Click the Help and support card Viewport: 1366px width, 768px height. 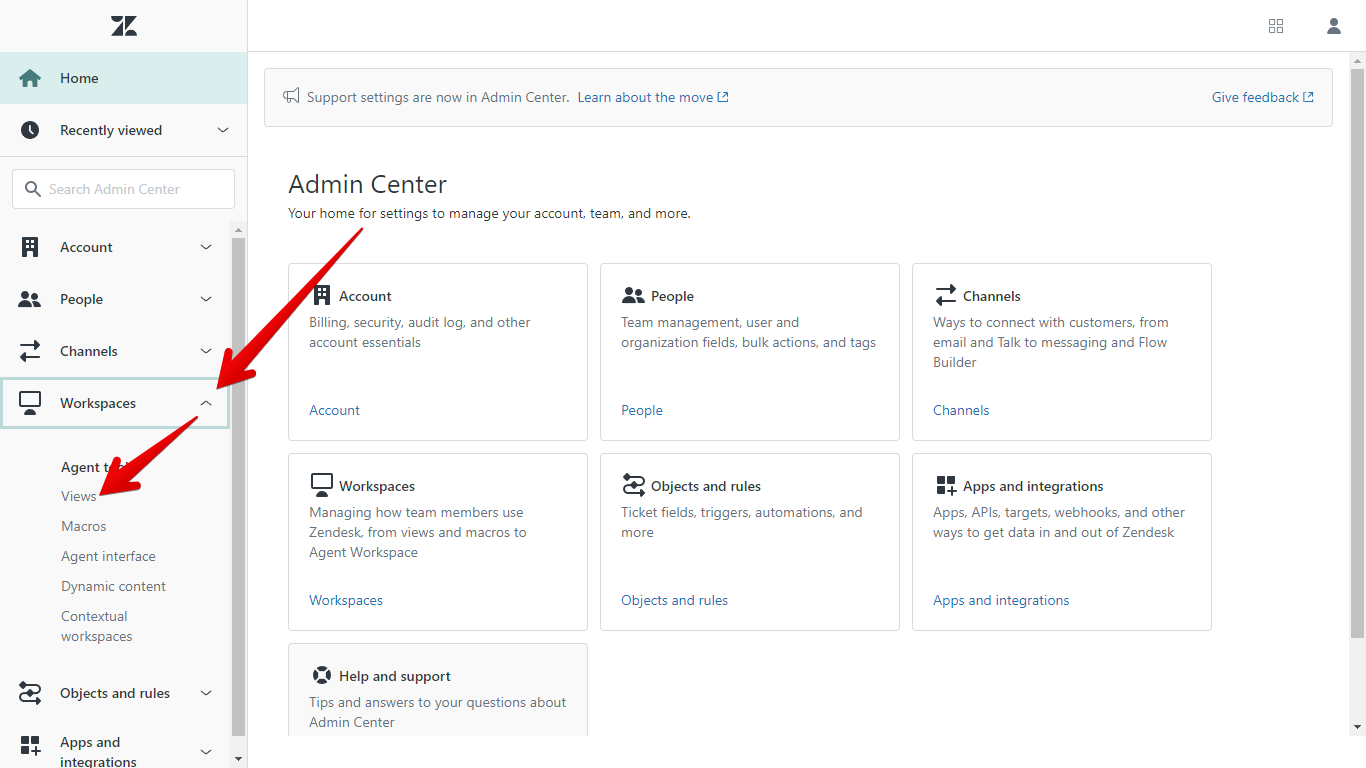coord(438,690)
